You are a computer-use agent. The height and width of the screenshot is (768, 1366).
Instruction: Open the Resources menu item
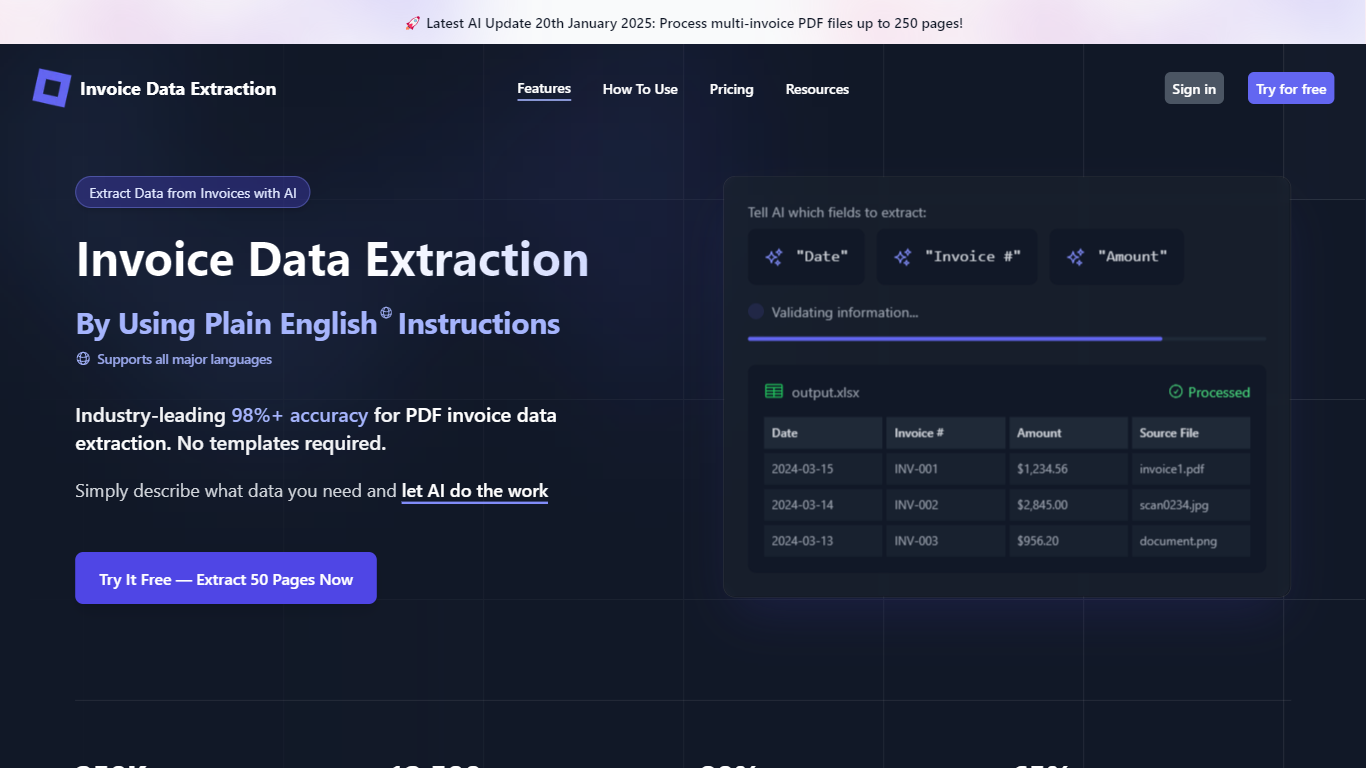point(817,89)
